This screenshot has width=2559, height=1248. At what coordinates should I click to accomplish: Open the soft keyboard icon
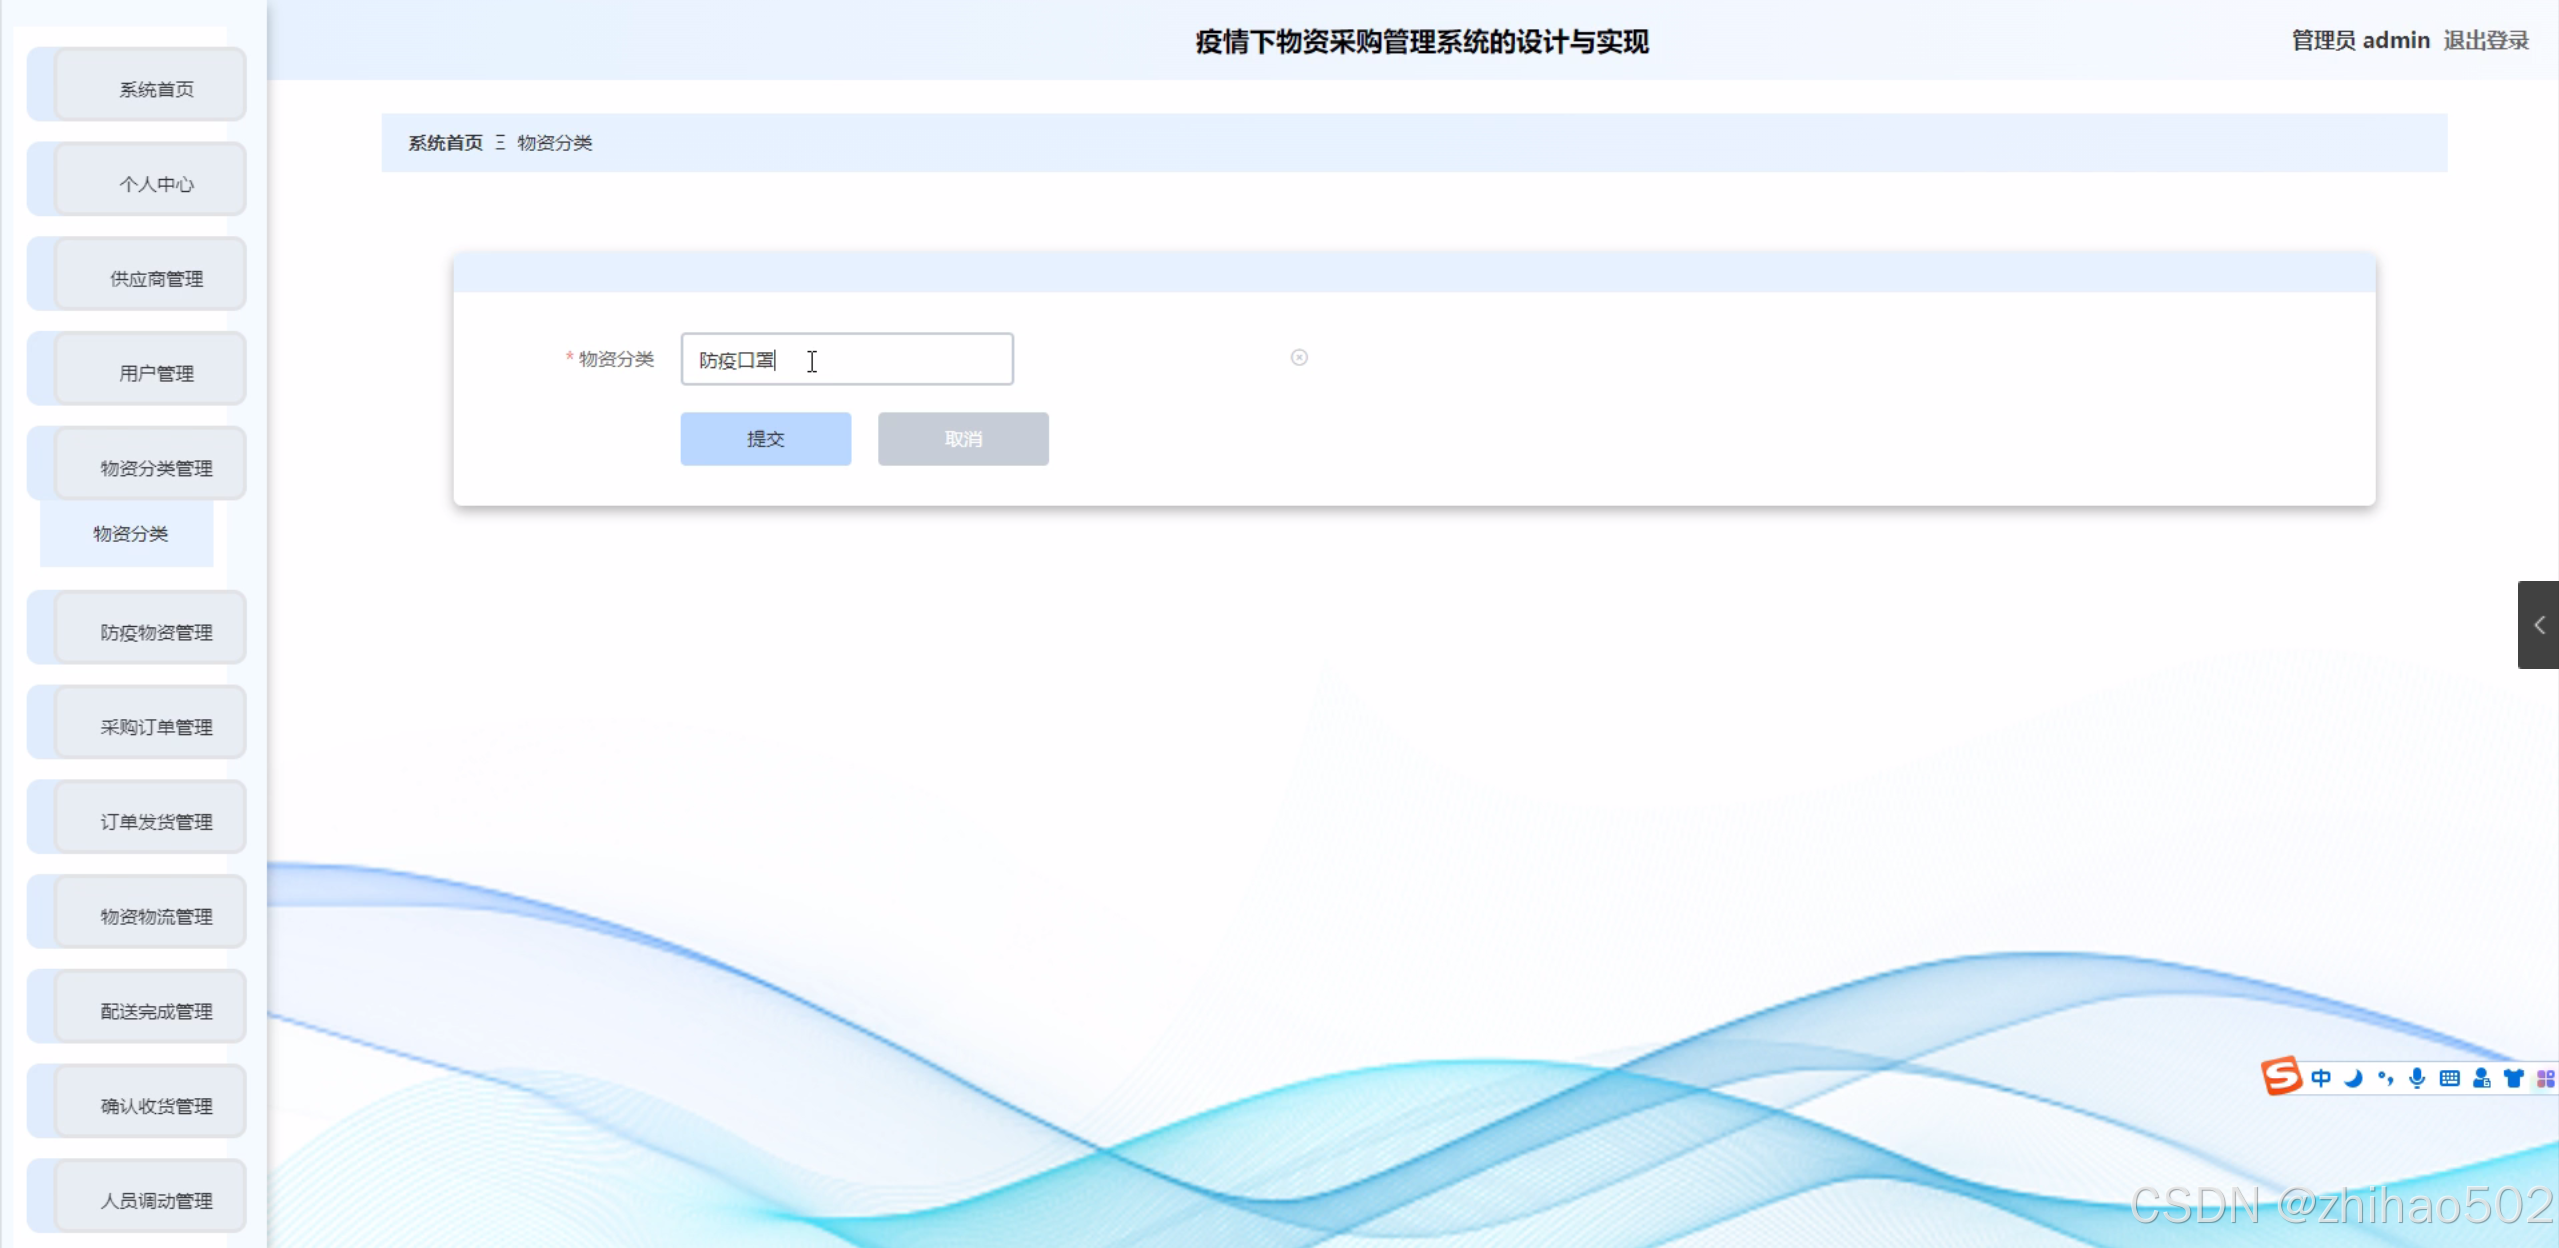(2449, 1077)
